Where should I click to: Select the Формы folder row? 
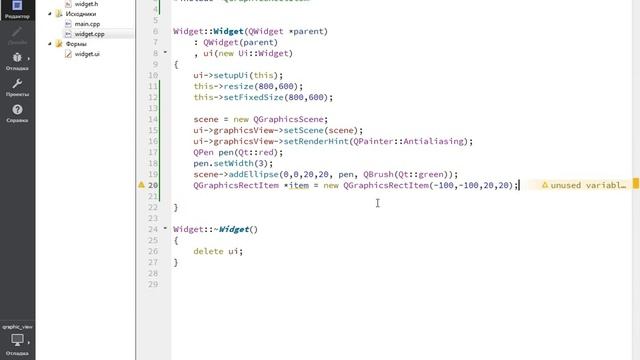pos(76,44)
